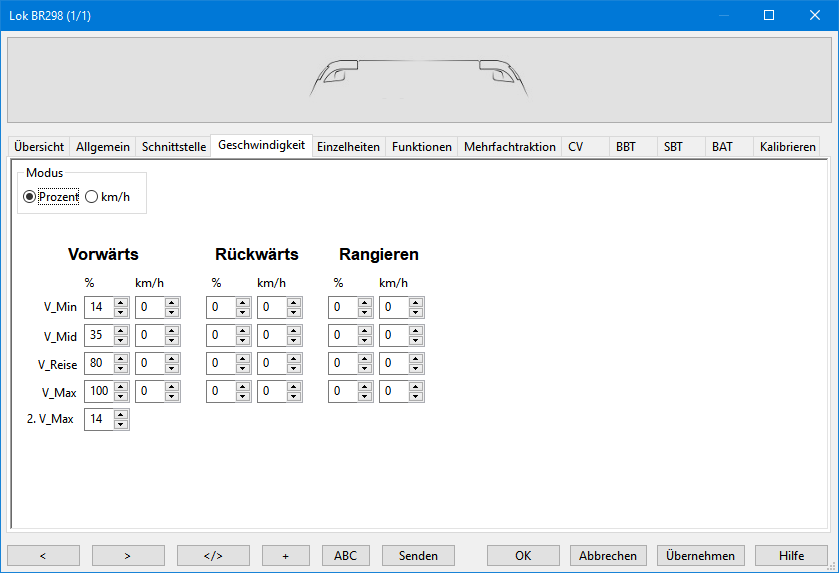Decrease the Vorwärts V_Mid percent value
Screen dimensions: 839x573
point(121,341)
